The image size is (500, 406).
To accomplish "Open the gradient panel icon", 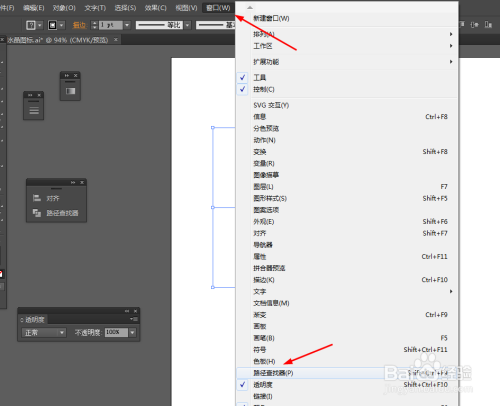I will 70,91.
